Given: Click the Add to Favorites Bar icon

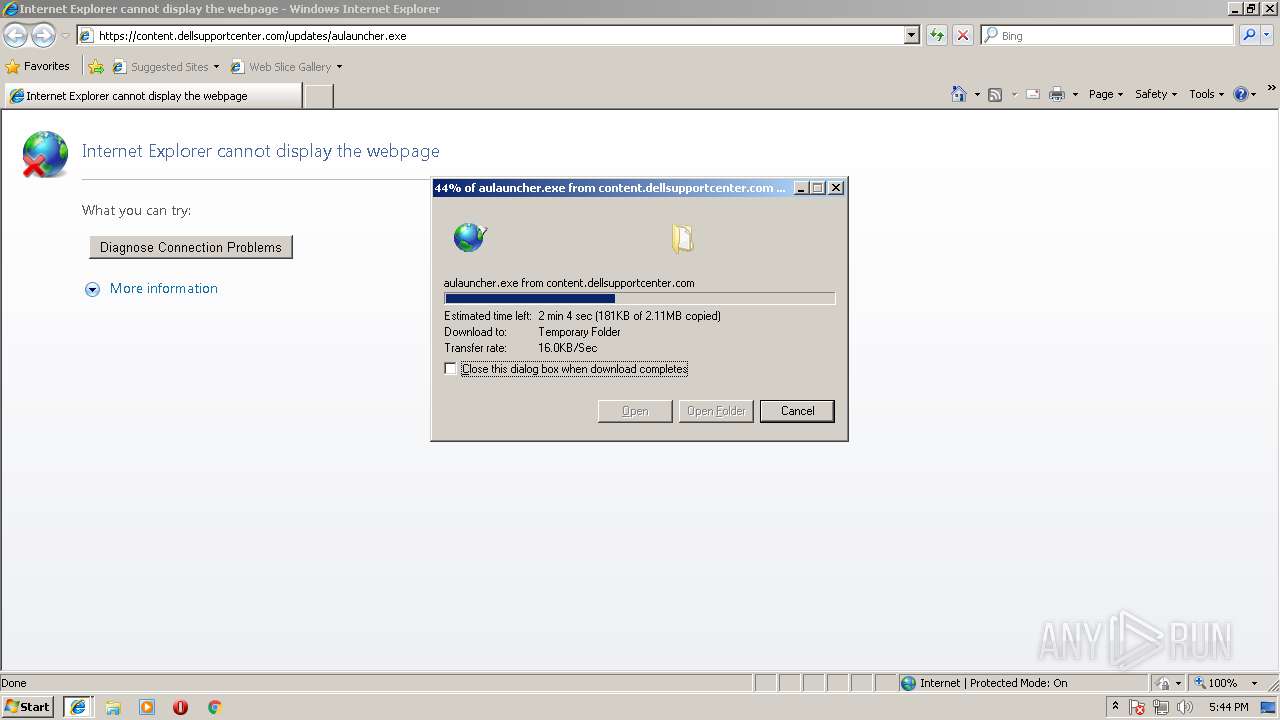Looking at the screenshot, I should point(96,67).
